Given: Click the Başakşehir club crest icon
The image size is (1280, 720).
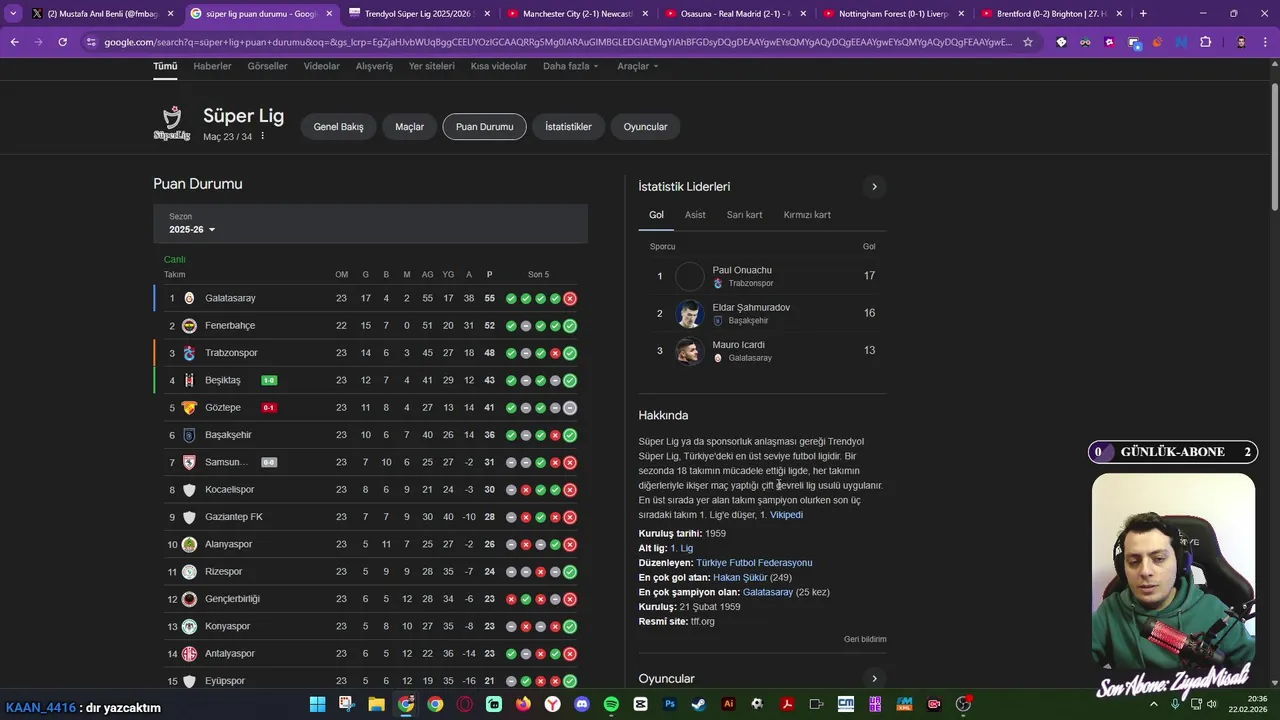Looking at the screenshot, I should [189, 435].
